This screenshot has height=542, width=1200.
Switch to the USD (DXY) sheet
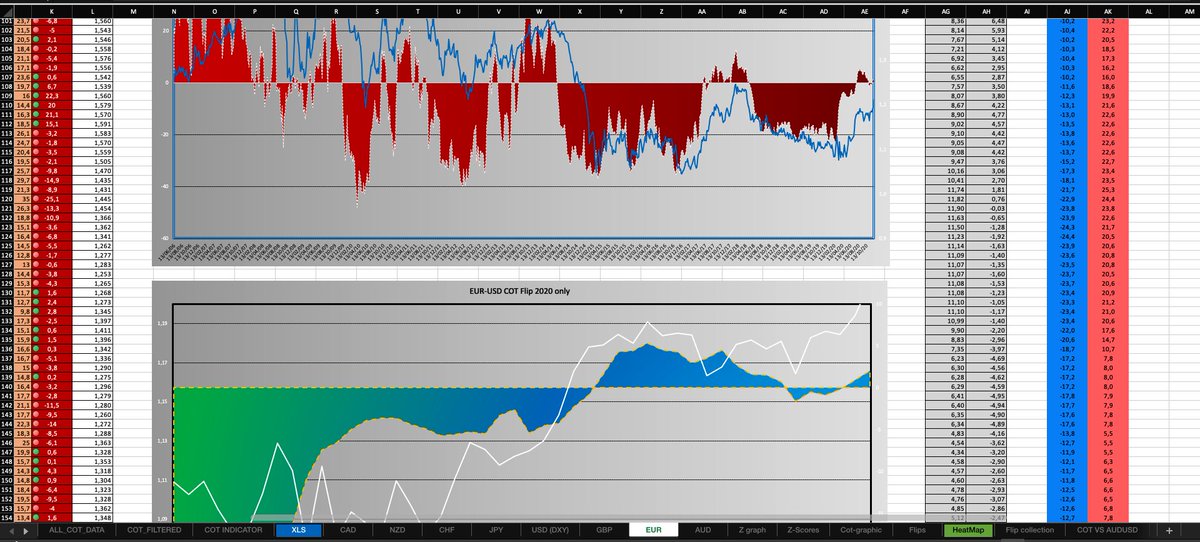(x=550, y=531)
